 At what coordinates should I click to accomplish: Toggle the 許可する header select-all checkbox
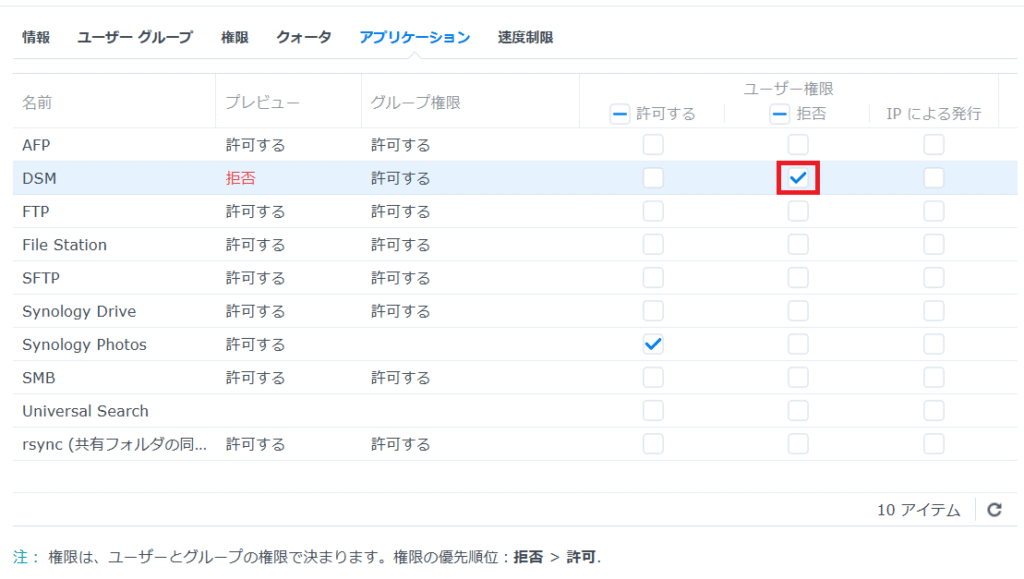coord(619,114)
